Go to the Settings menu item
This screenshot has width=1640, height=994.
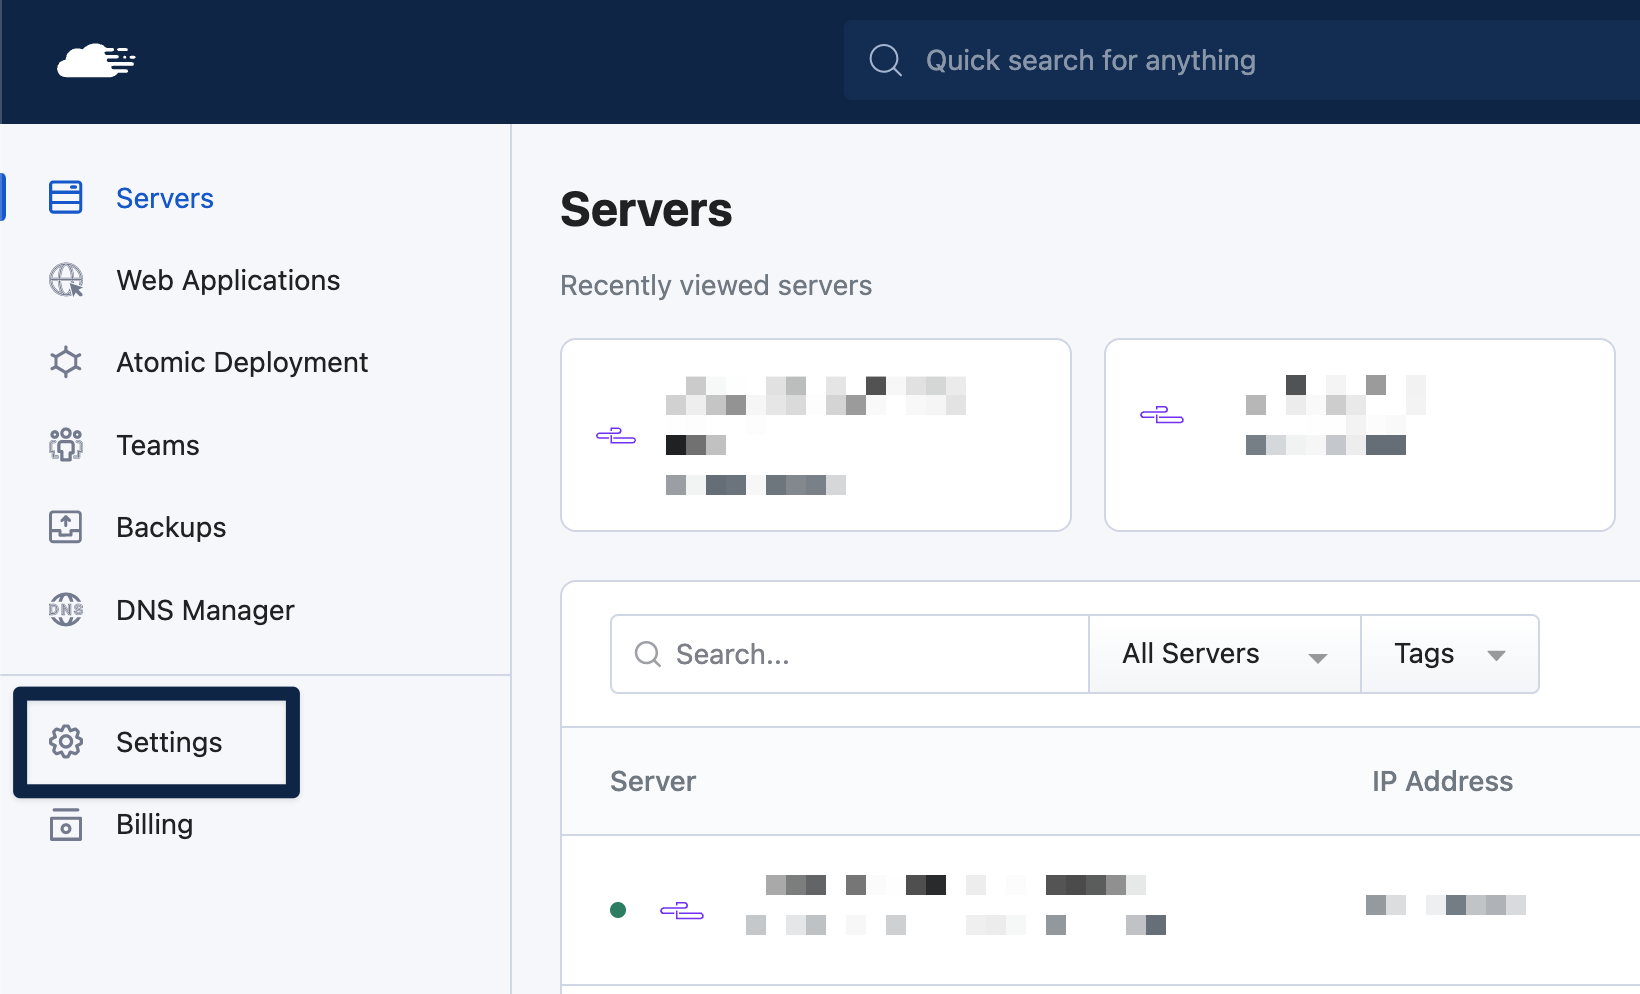tap(168, 742)
